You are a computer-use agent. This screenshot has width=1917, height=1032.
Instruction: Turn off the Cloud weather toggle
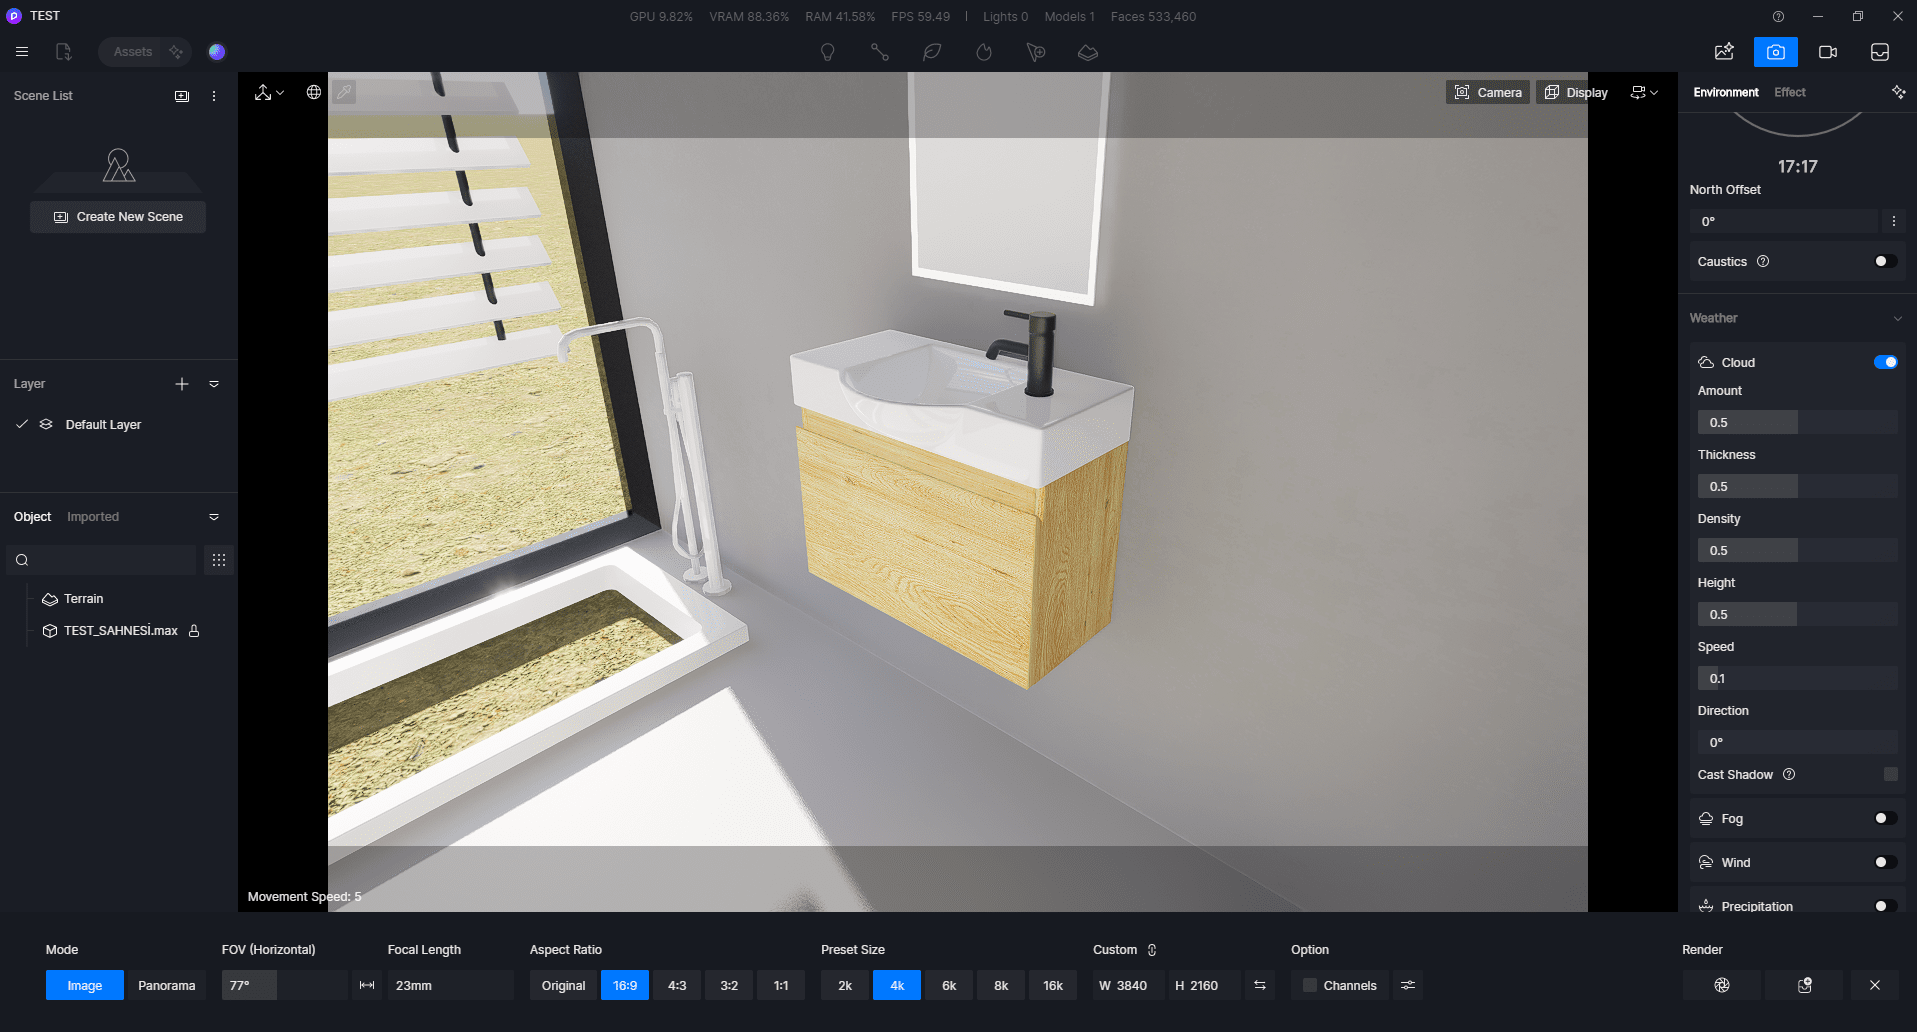point(1885,362)
